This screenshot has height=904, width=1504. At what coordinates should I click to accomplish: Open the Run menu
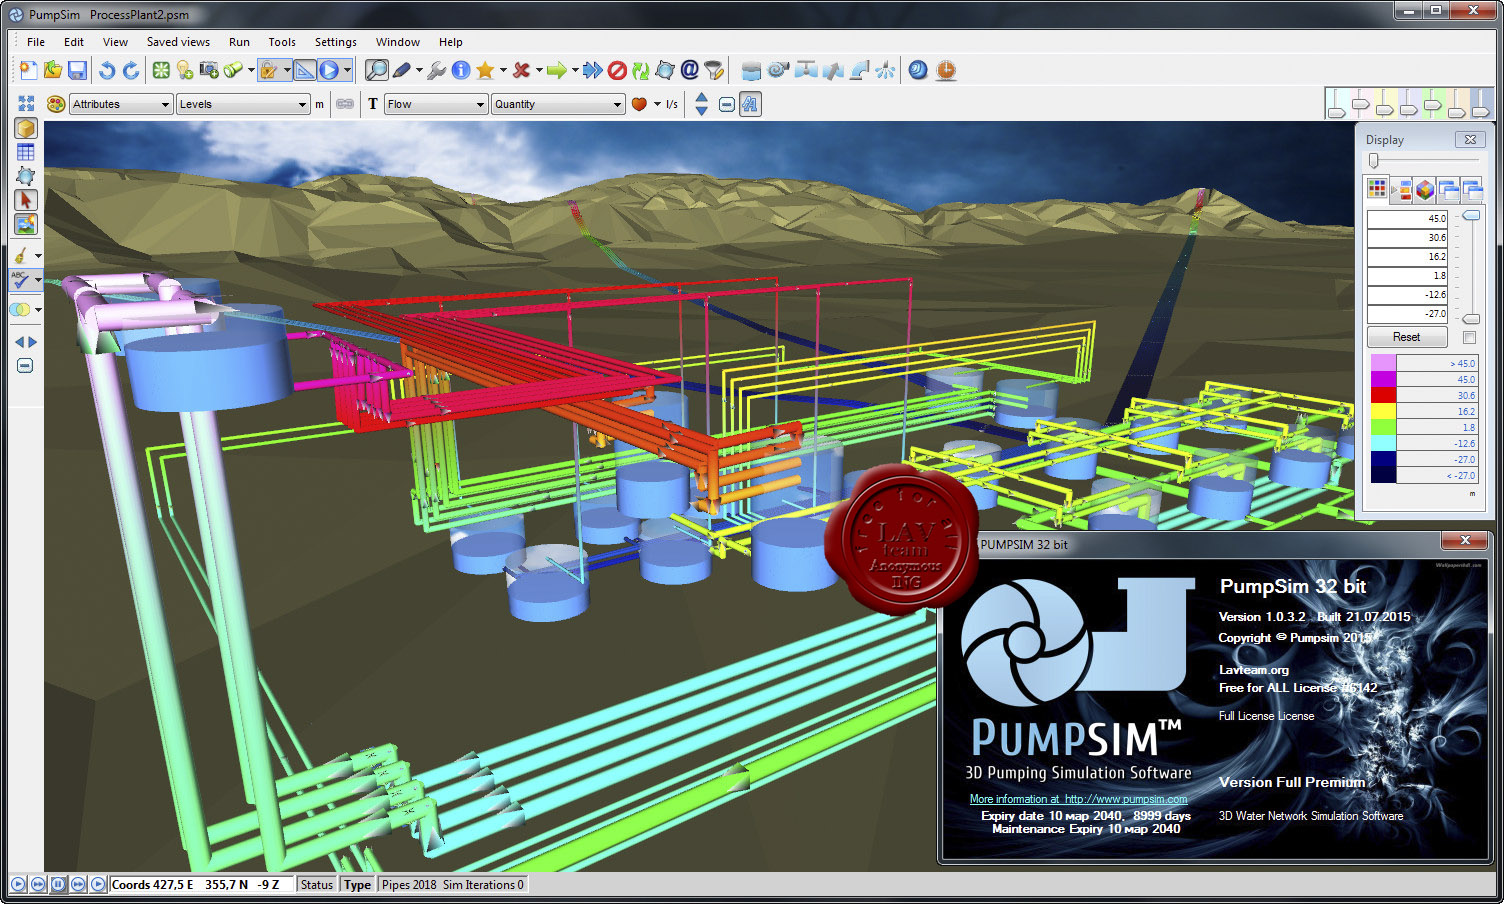point(239,42)
